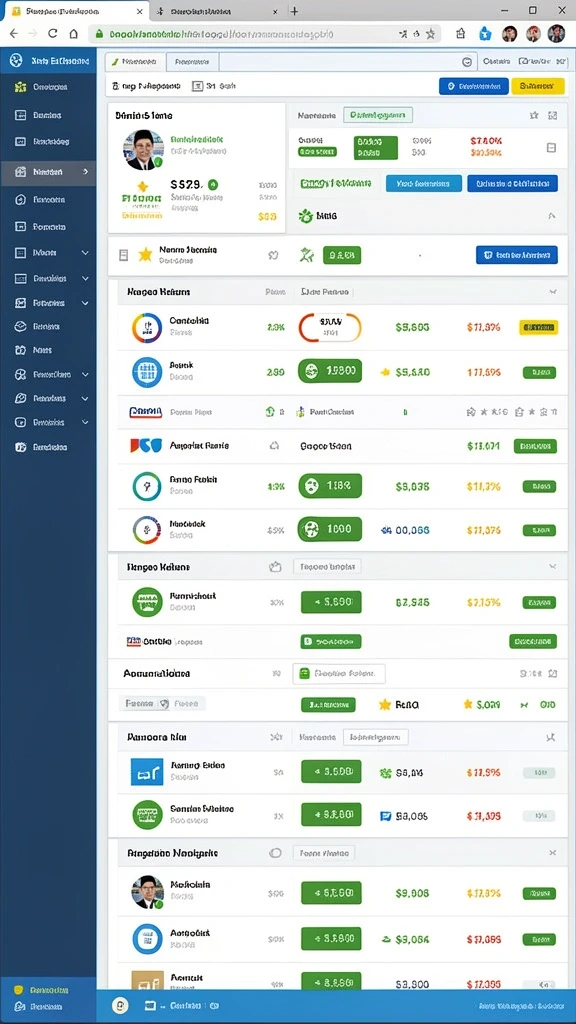Expand the highlighted sidebar item arrow
Image resolution: width=576 pixels, height=1024 pixels.
(86, 172)
